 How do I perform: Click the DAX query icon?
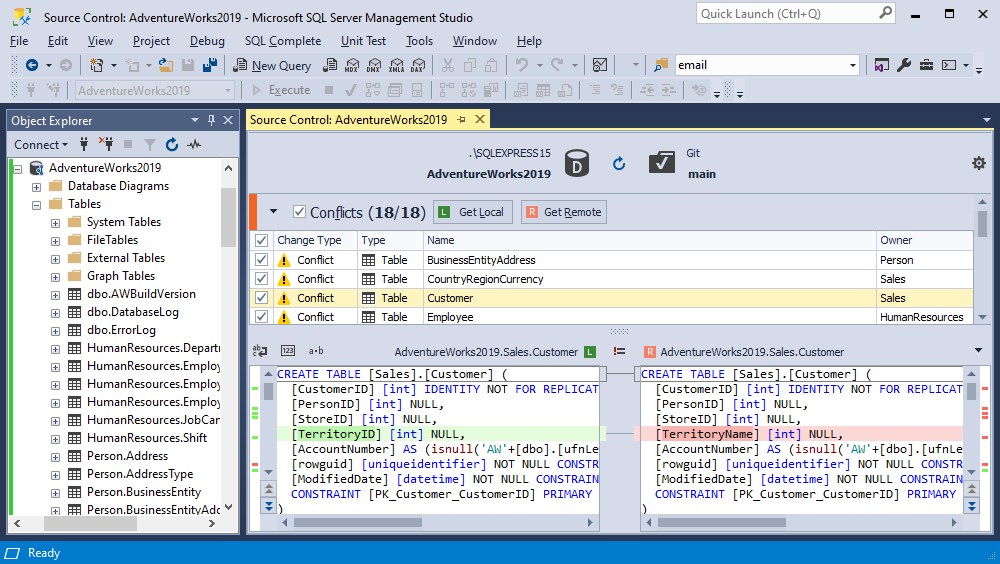point(418,65)
